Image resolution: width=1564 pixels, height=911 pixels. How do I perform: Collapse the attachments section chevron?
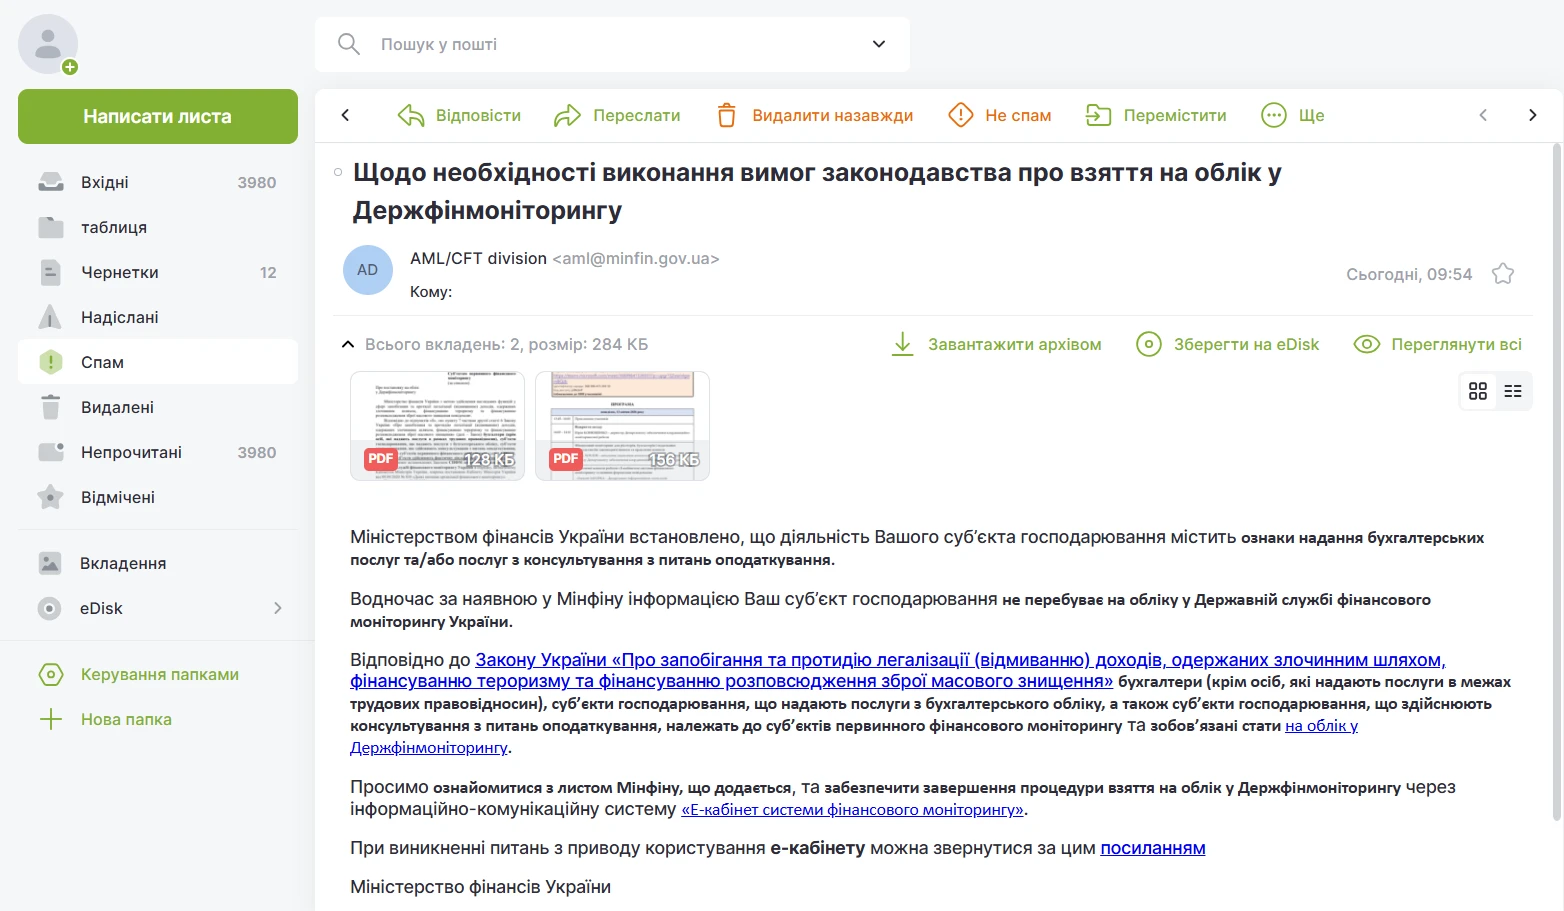[347, 343]
